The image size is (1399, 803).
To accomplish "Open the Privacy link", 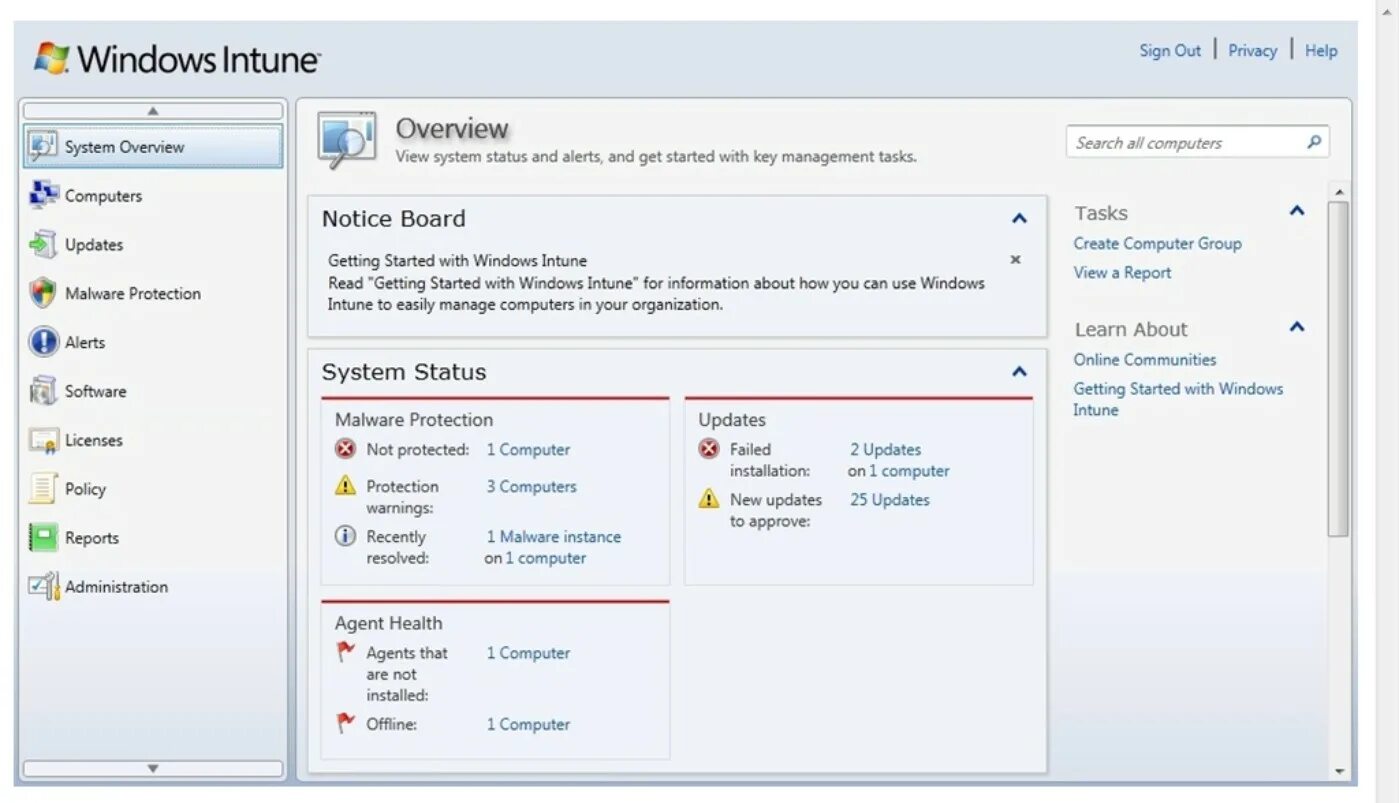I will pos(1252,50).
